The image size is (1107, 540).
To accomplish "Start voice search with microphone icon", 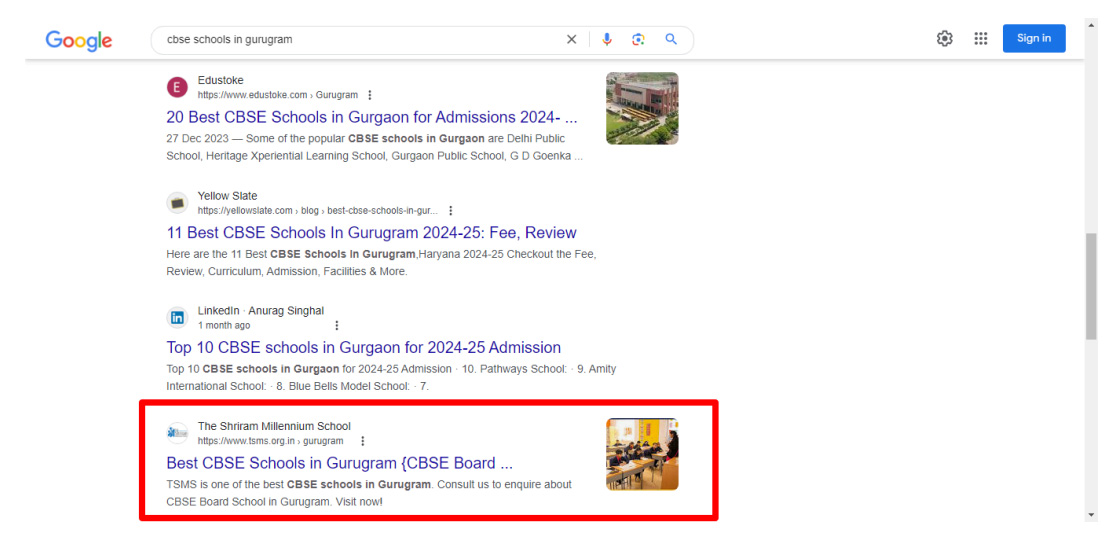I will [x=607, y=39].
